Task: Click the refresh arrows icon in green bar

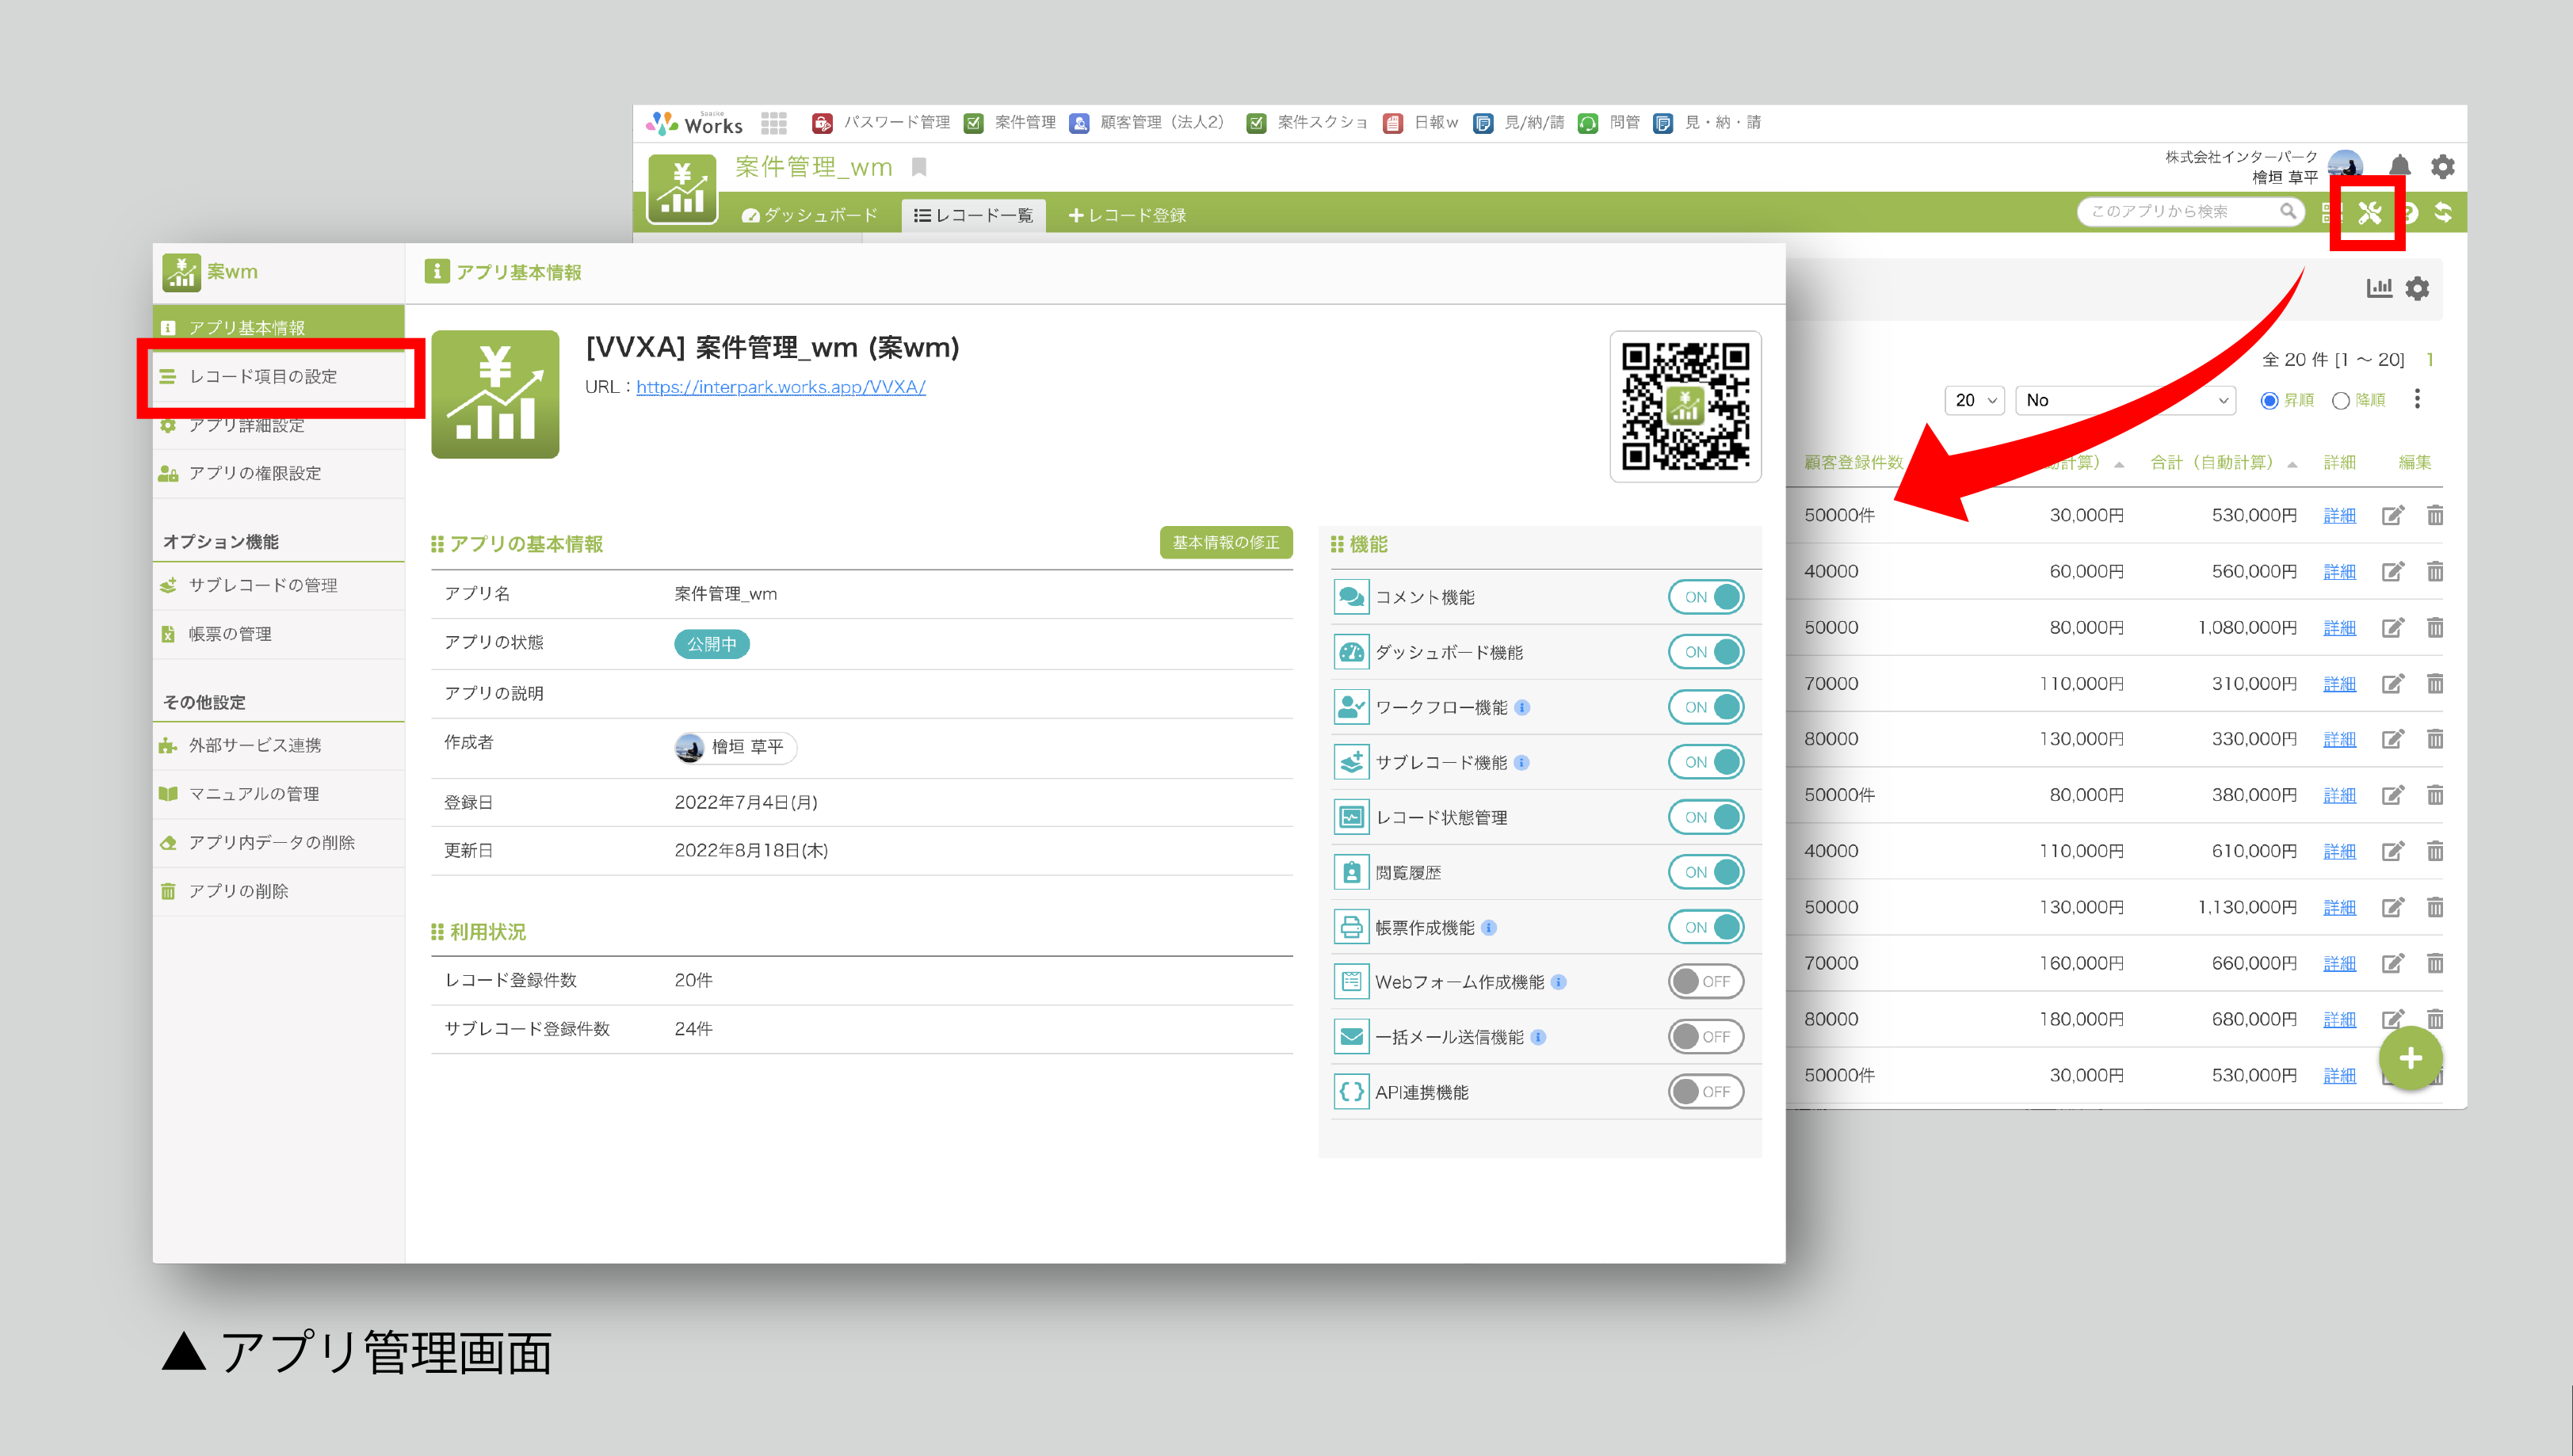Action: tap(2443, 213)
